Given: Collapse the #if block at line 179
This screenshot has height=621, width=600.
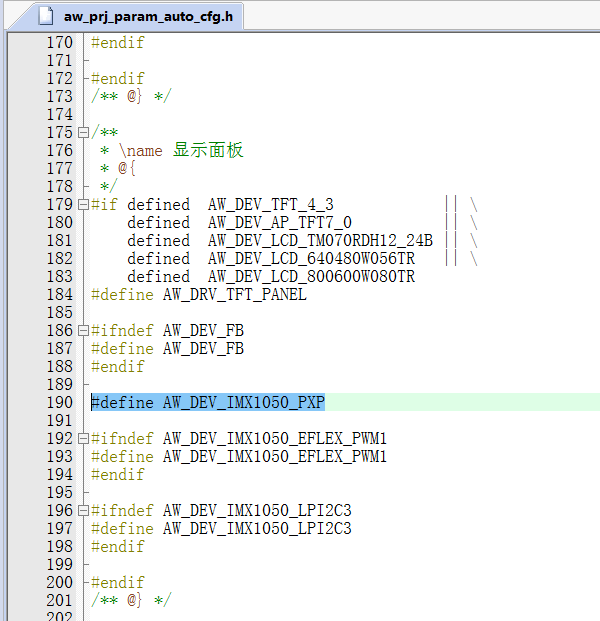Looking at the screenshot, I should 83,205.
